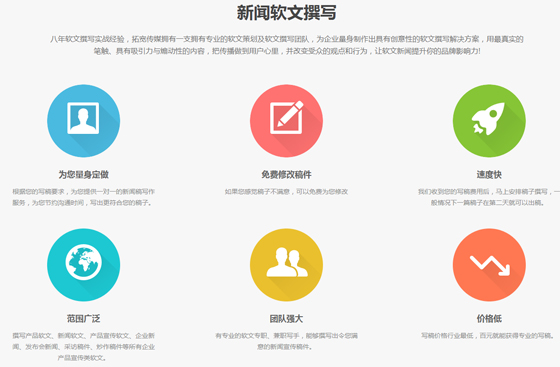Click the blue portrait photo icon

tap(84, 121)
